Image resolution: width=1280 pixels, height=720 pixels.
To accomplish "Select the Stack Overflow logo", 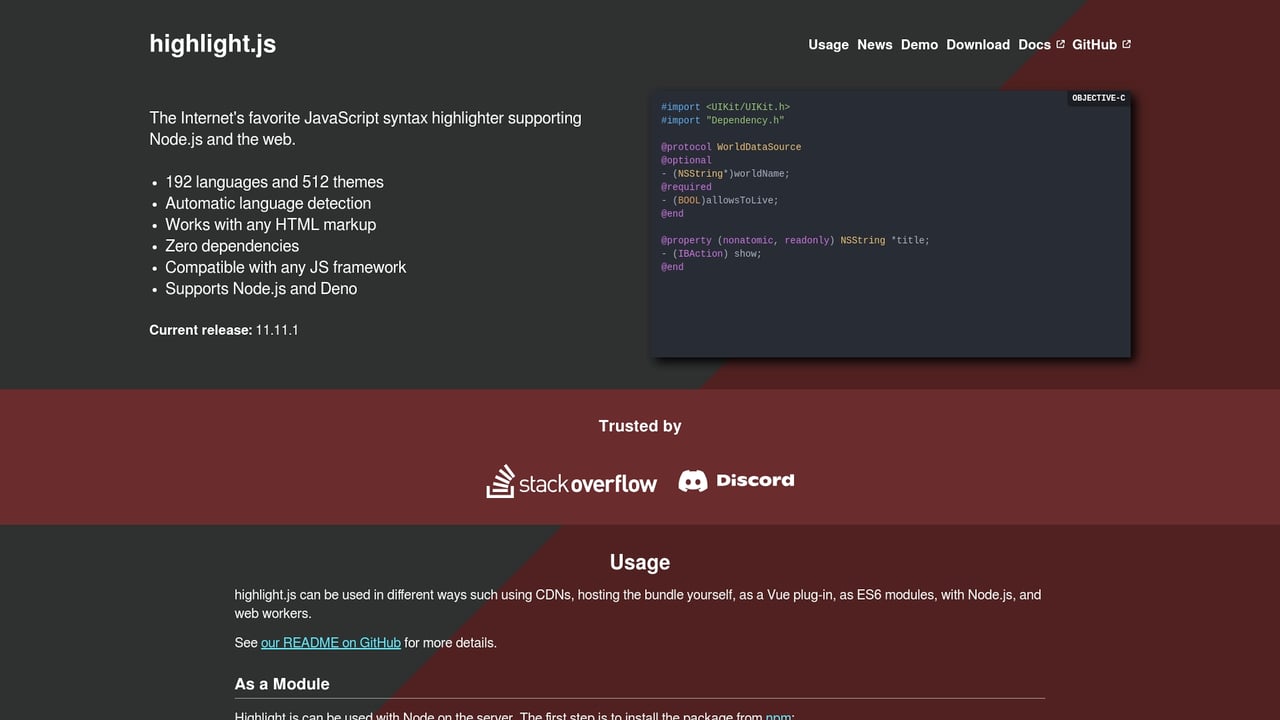I will point(571,481).
